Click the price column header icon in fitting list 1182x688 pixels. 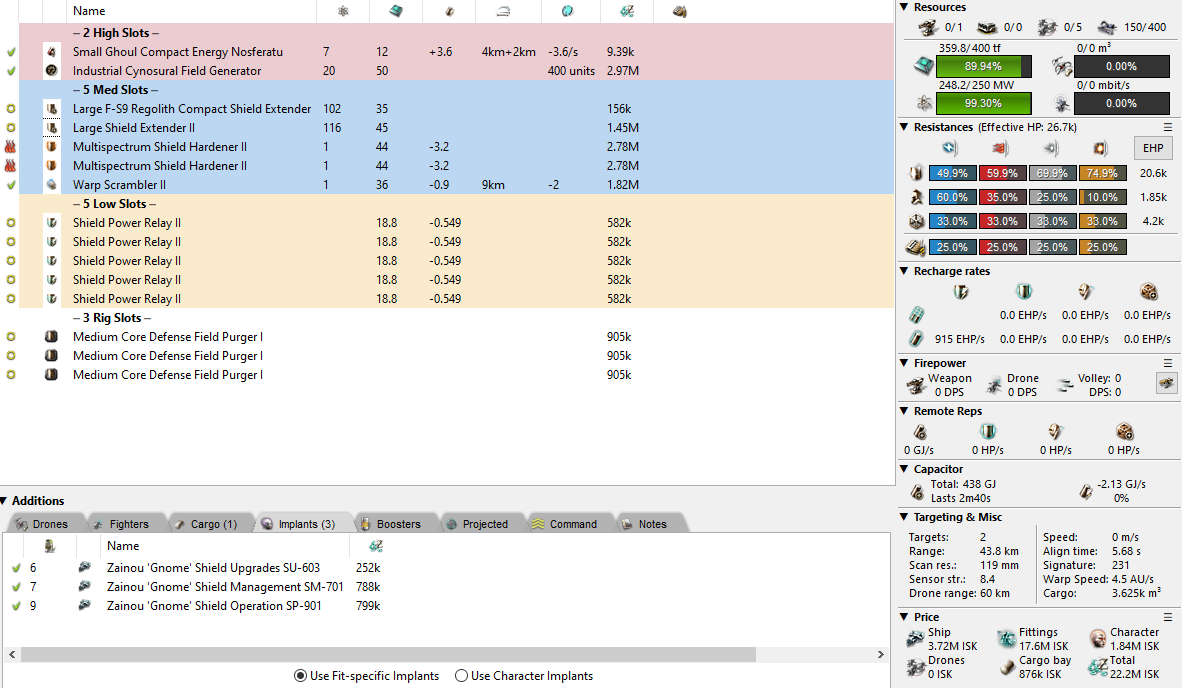point(627,11)
